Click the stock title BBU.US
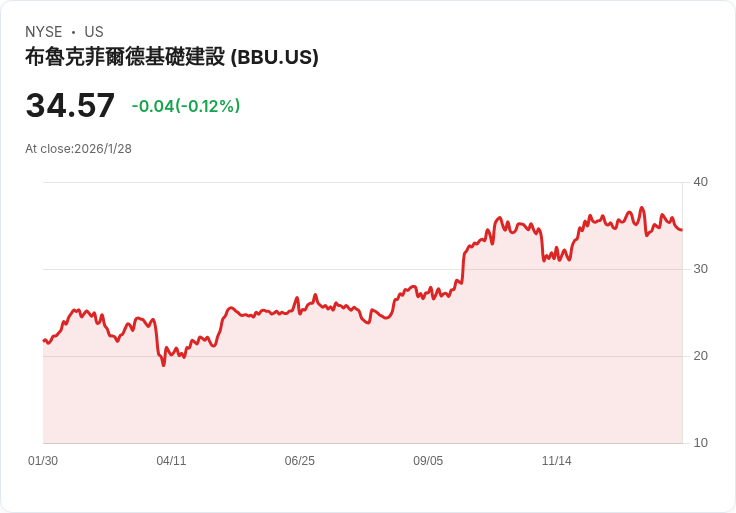This screenshot has width=736, height=513. (171, 57)
